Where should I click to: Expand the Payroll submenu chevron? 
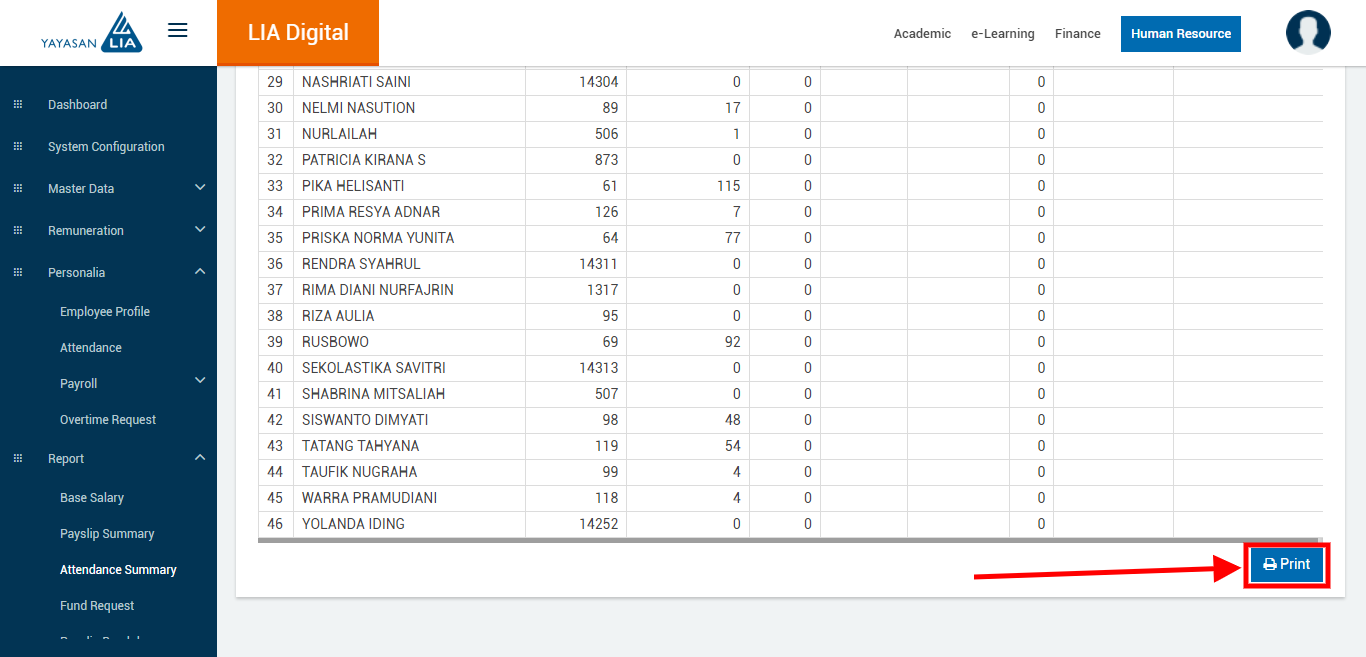pos(200,381)
